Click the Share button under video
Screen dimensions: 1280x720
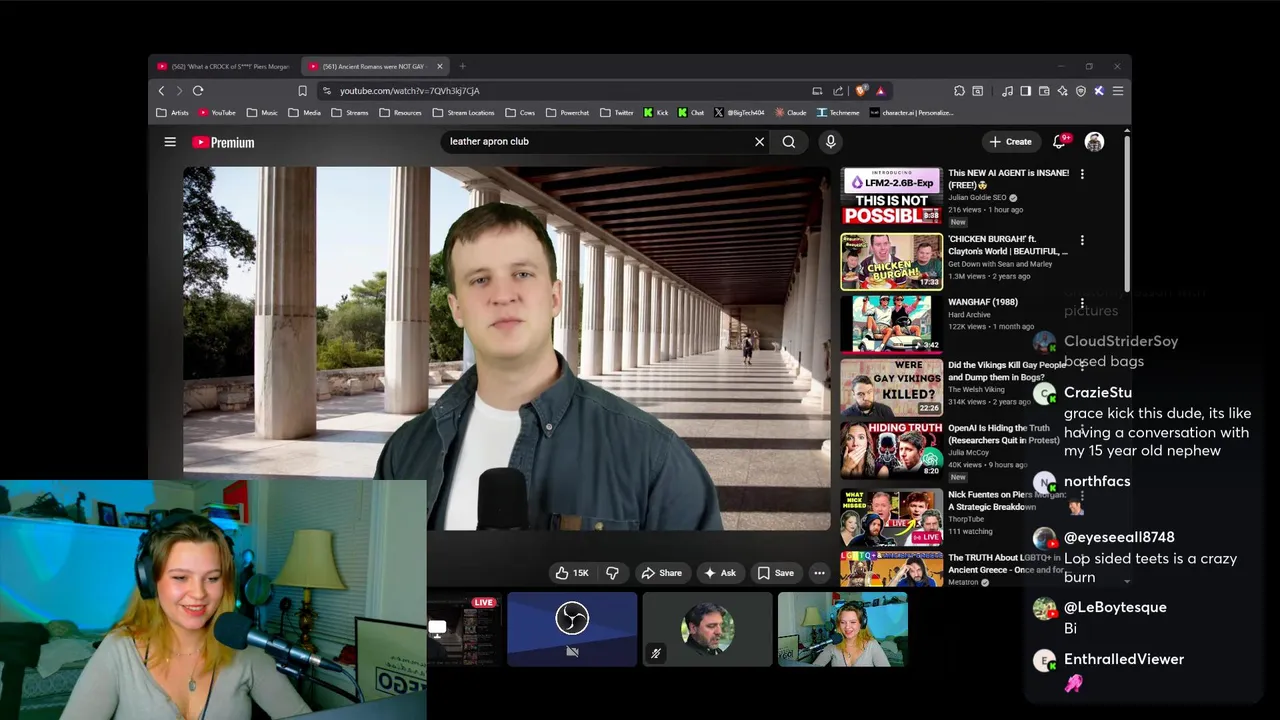pyautogui.click(x=662, y=573)
